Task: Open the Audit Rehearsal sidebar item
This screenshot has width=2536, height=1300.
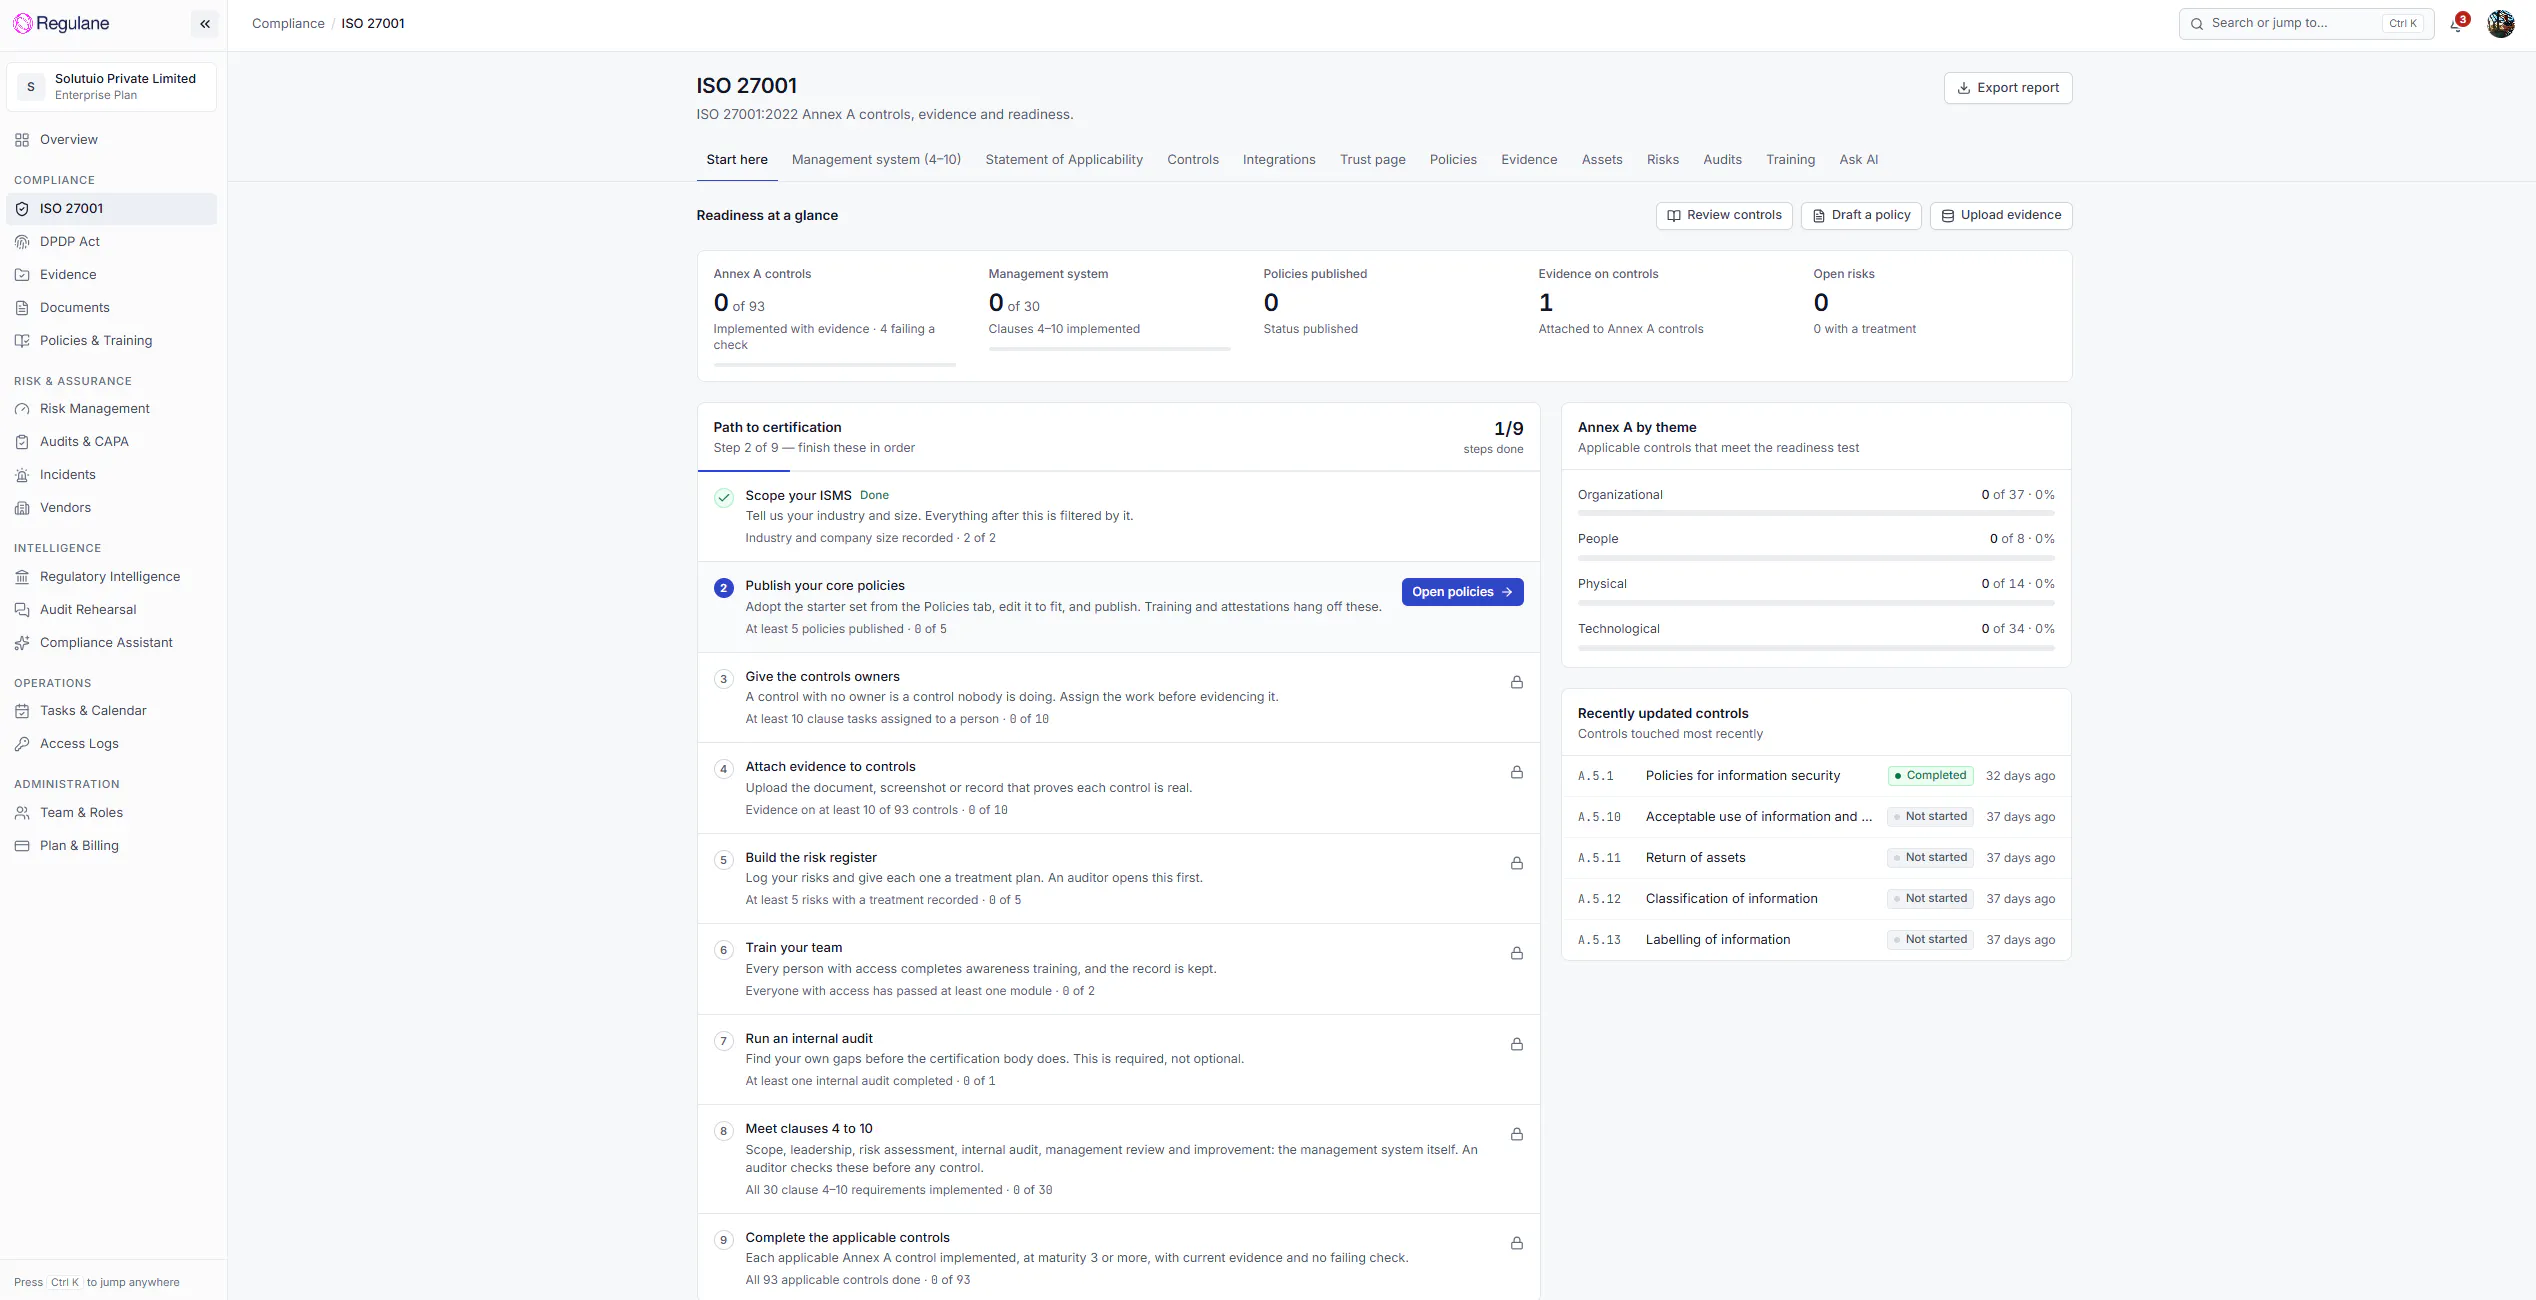Action: tap(112, 610)
